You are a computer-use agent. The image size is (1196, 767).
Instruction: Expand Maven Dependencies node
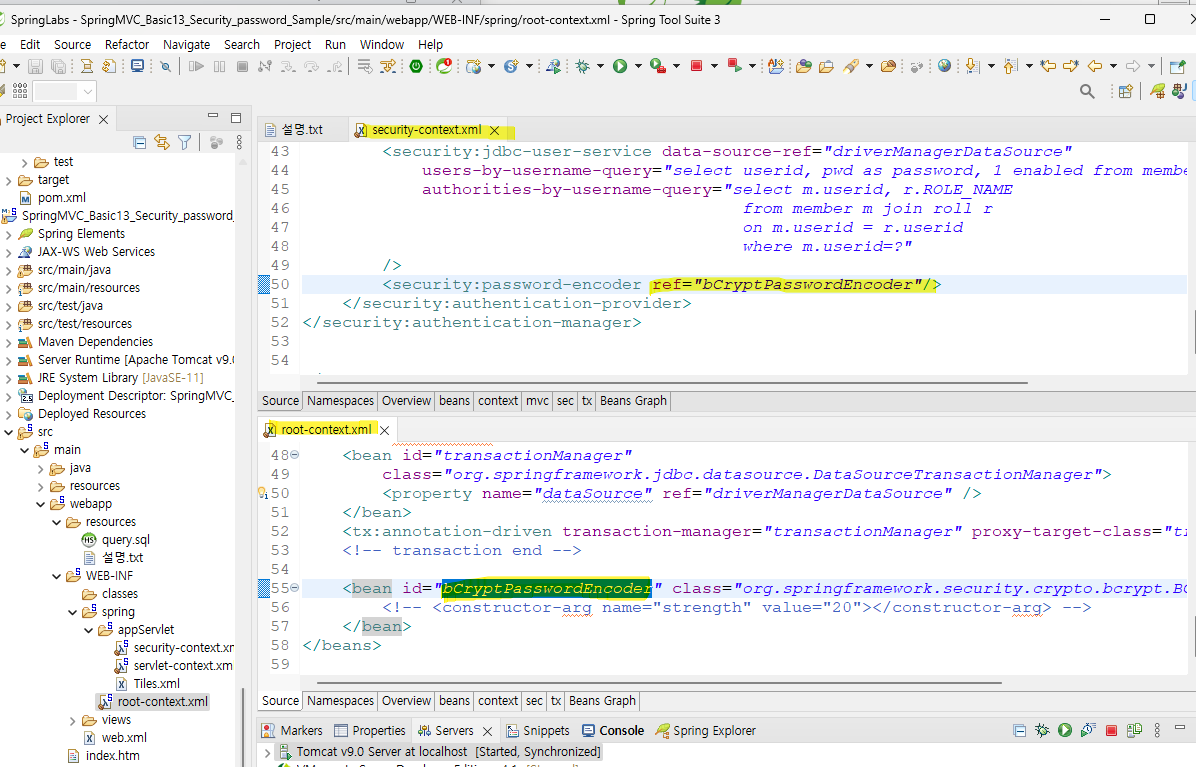pos(8,342)
